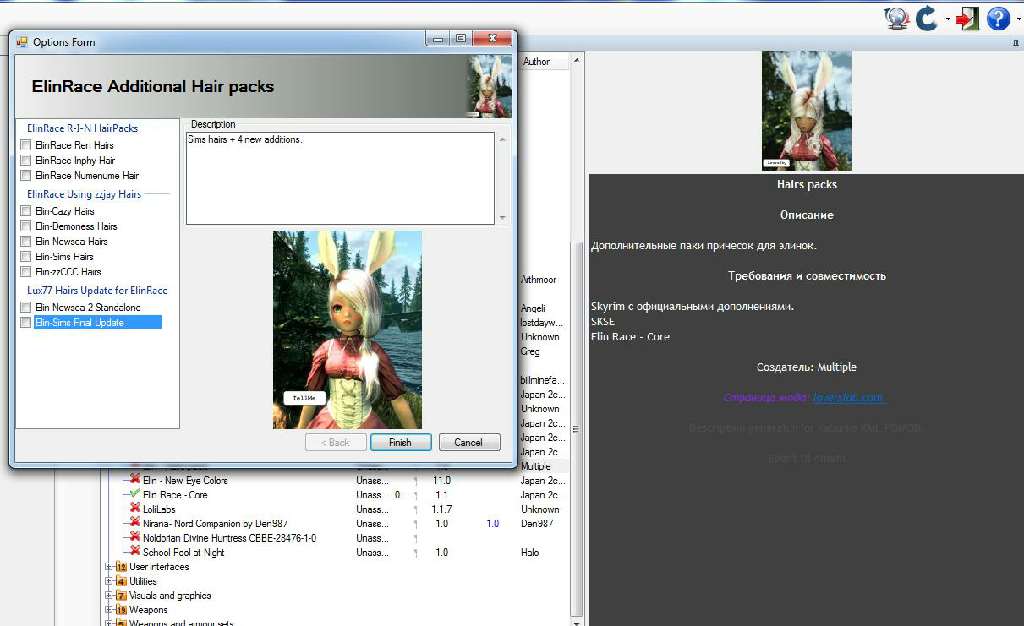Tick the Elin-Sims Hairs checkbox
The width and height of the screenshot is (1024, 626).
25,256
